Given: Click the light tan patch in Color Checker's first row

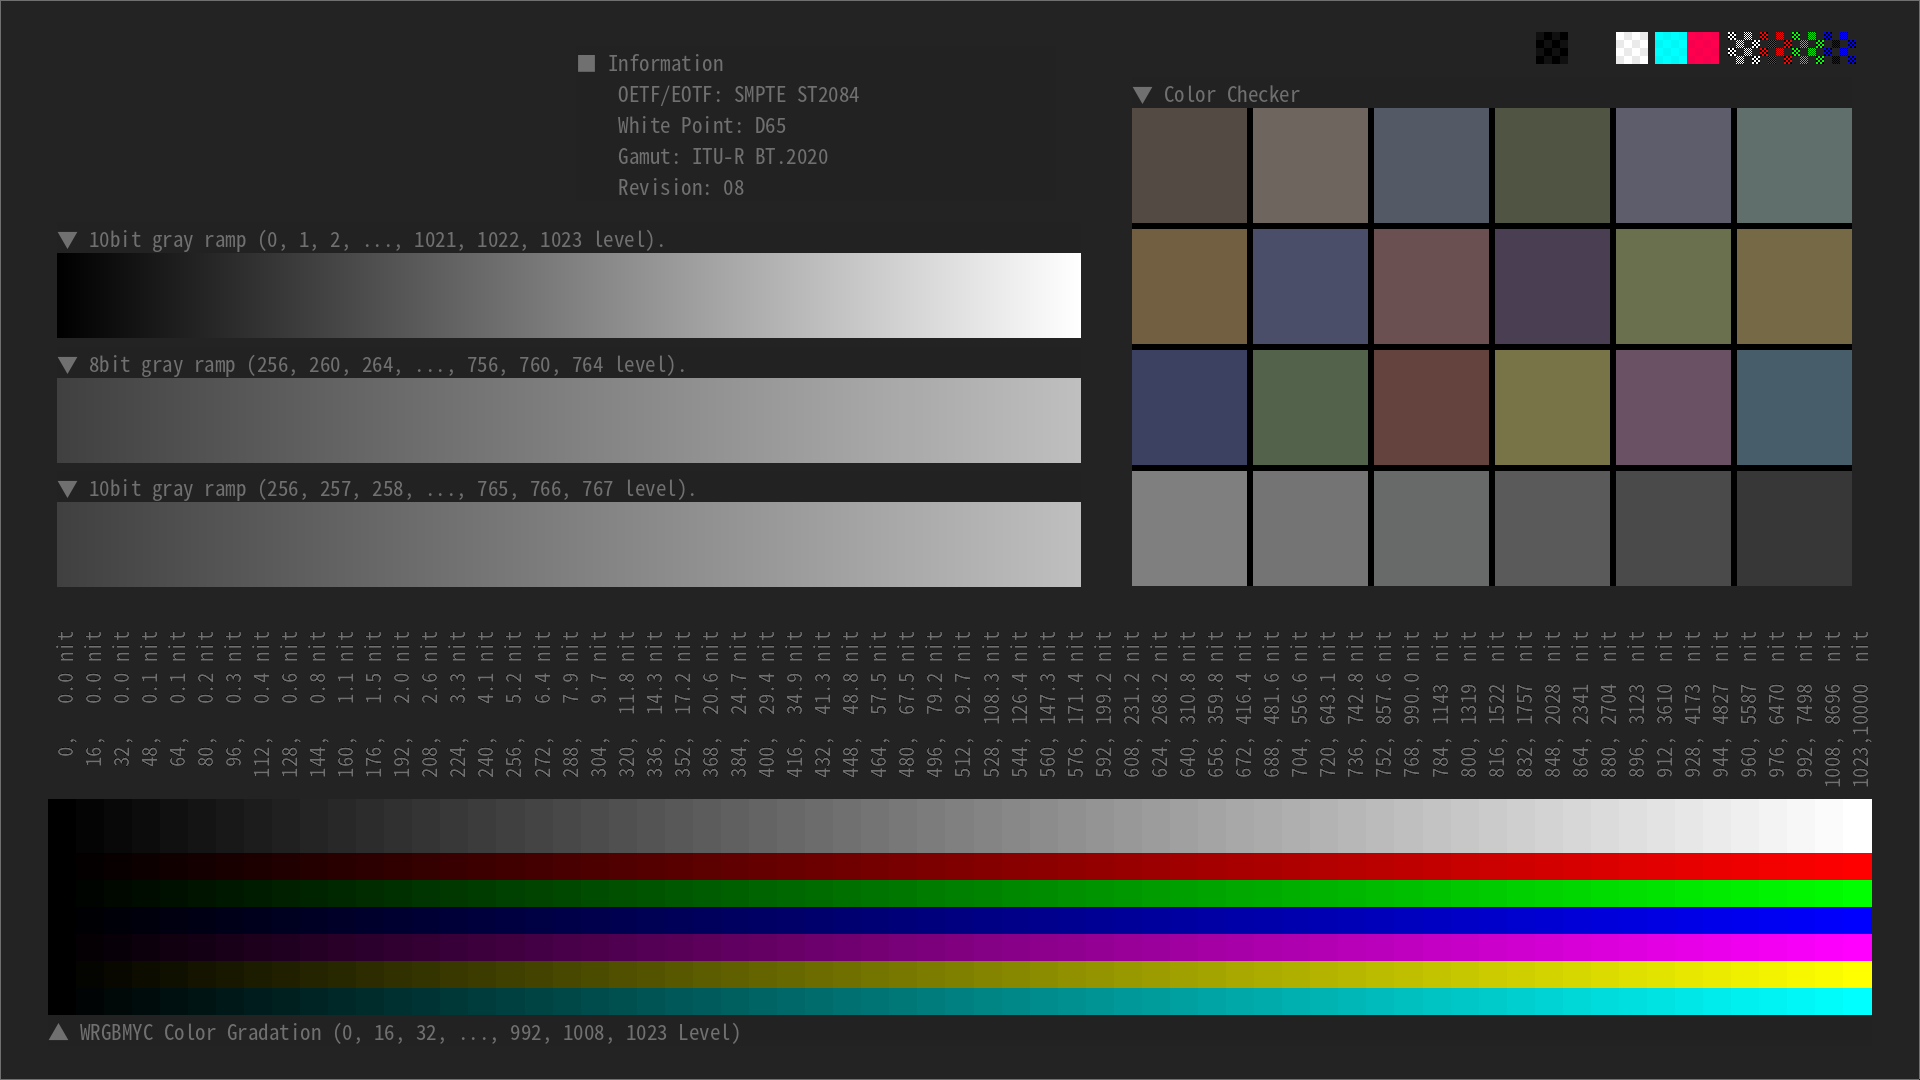Looking at the screenshot, I should click(1310, 165).
